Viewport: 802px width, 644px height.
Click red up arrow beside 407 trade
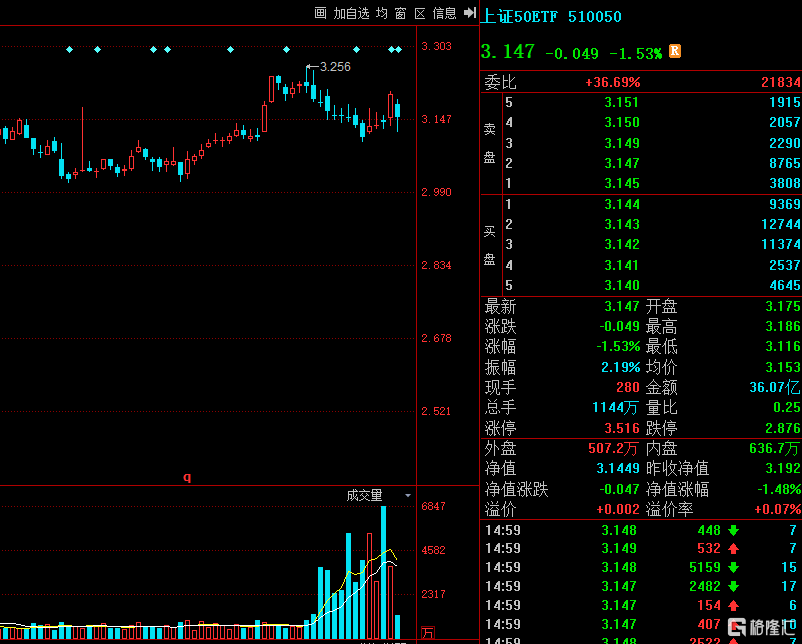click(733, 625)
